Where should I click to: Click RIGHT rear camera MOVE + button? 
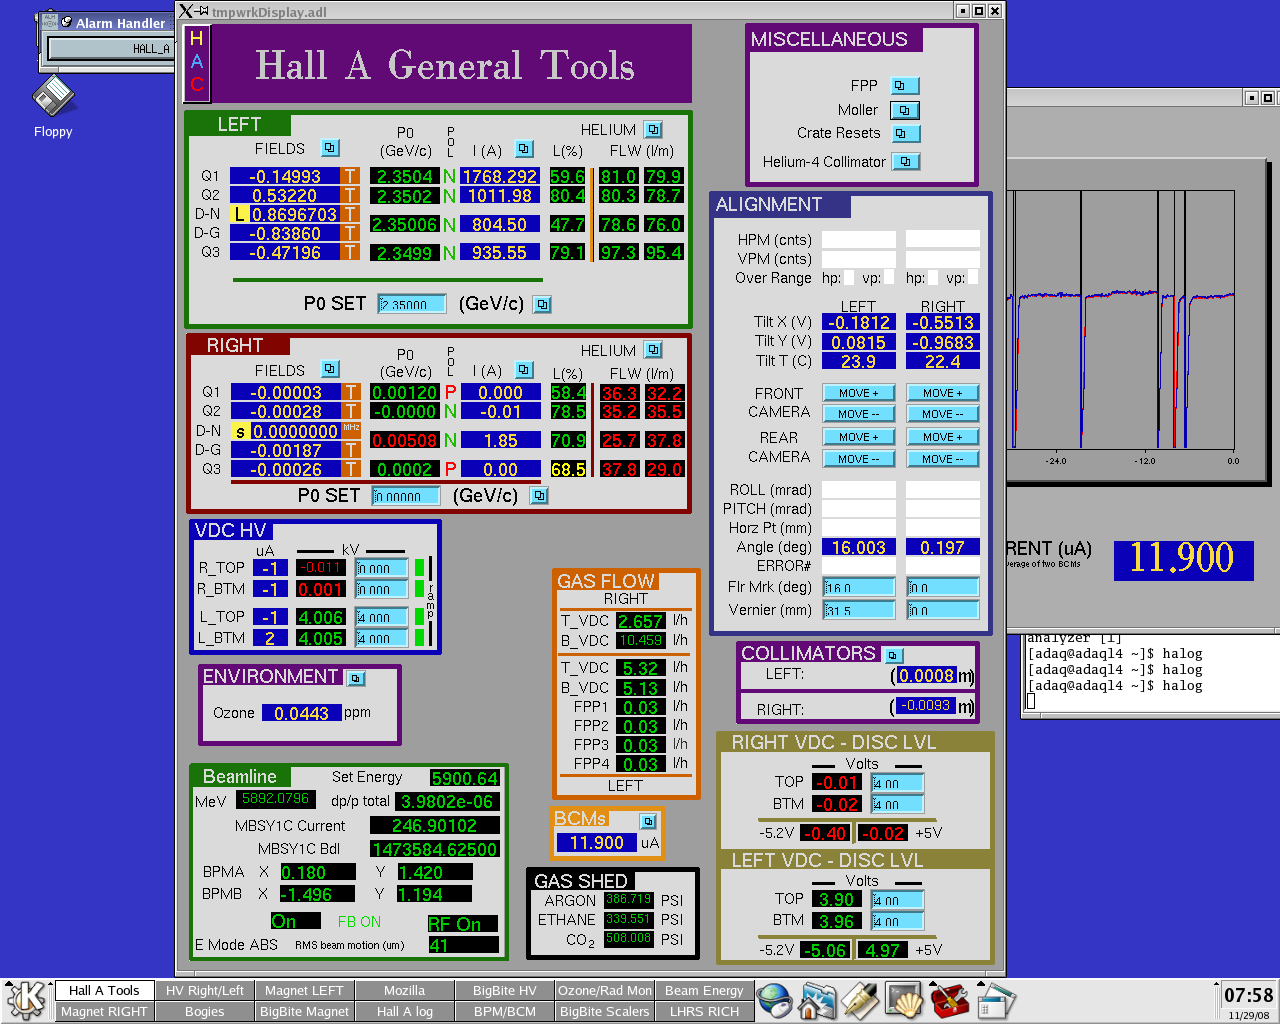943,437
